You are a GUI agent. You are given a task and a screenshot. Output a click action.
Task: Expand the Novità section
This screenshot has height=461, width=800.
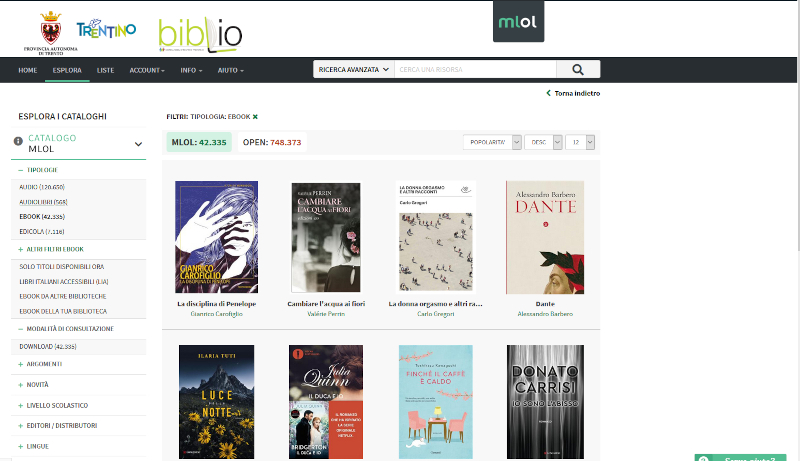33,385
